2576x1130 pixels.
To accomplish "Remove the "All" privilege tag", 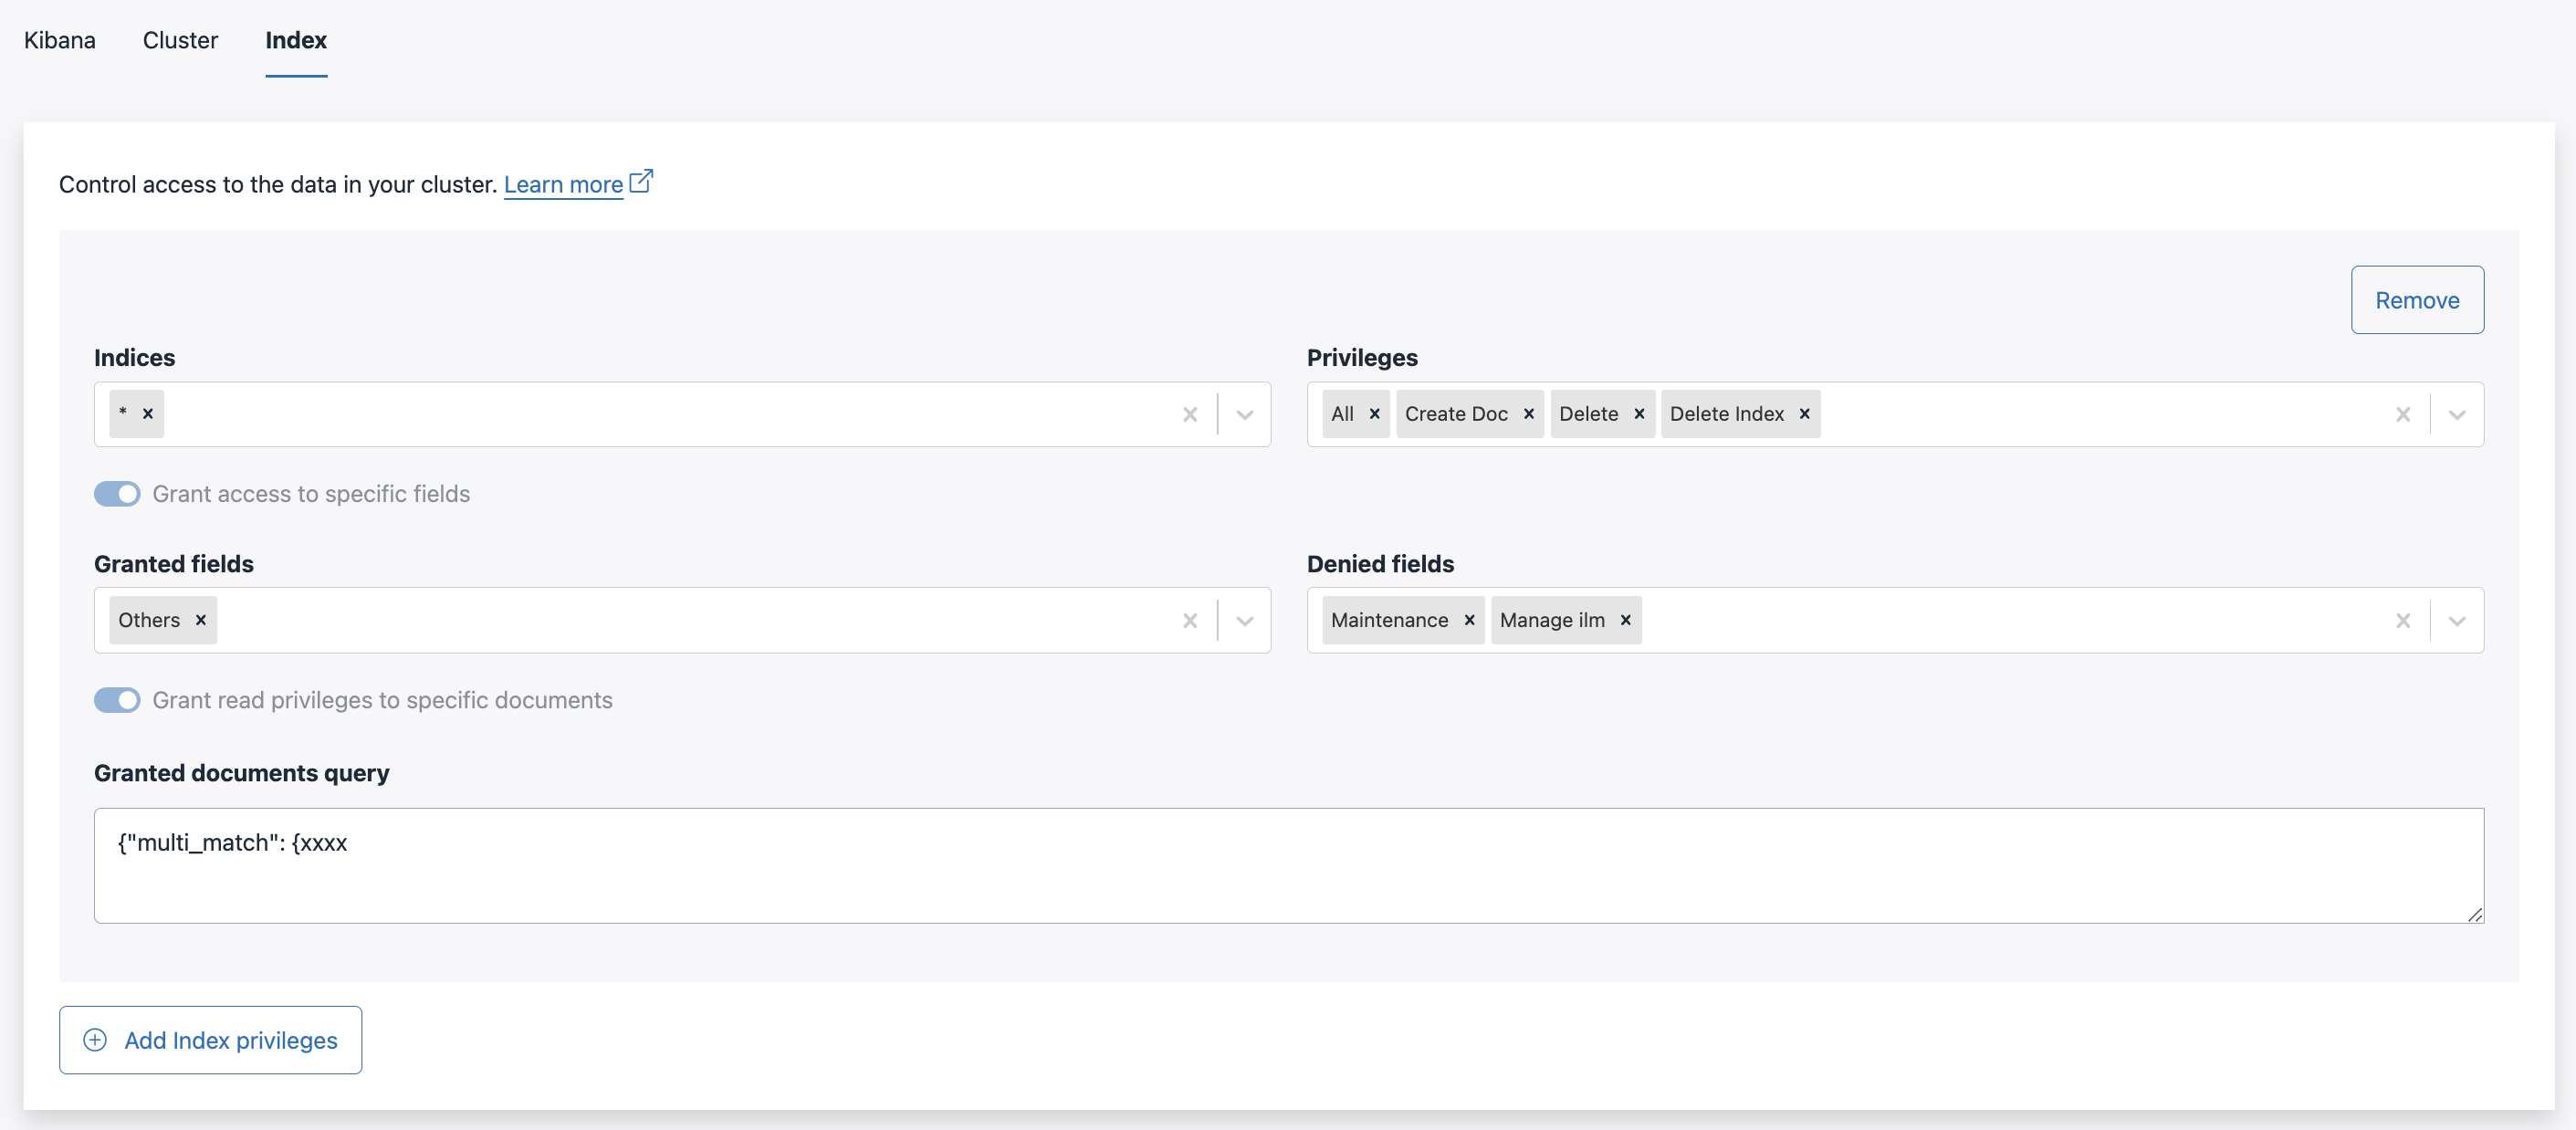I will 1374,413.
